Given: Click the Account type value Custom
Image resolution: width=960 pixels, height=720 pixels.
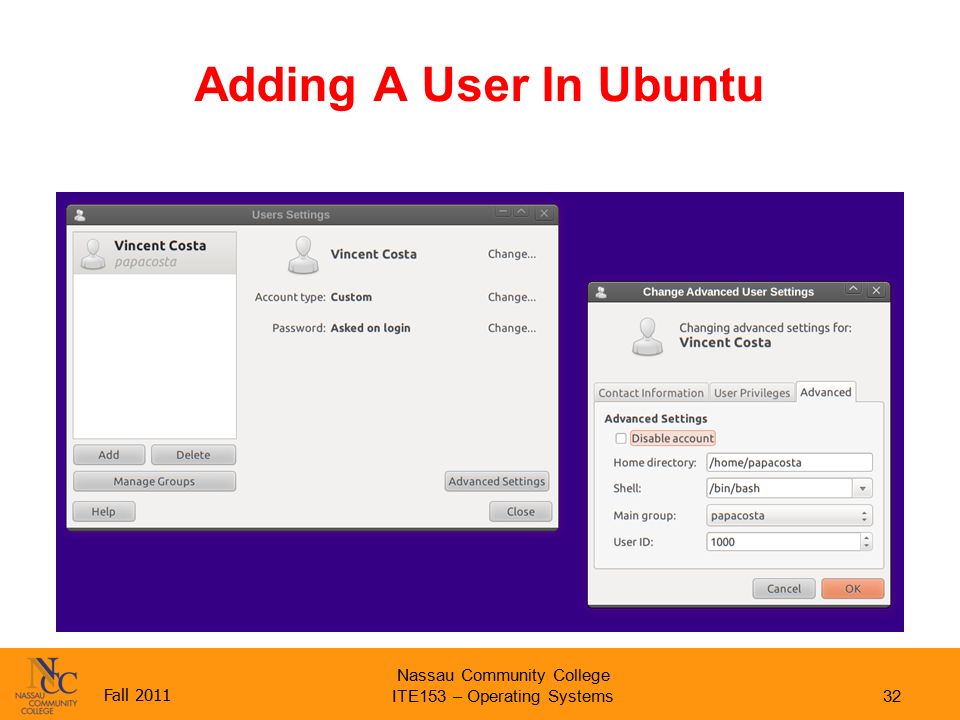Looking at the screenshot, I should point(351,297).
